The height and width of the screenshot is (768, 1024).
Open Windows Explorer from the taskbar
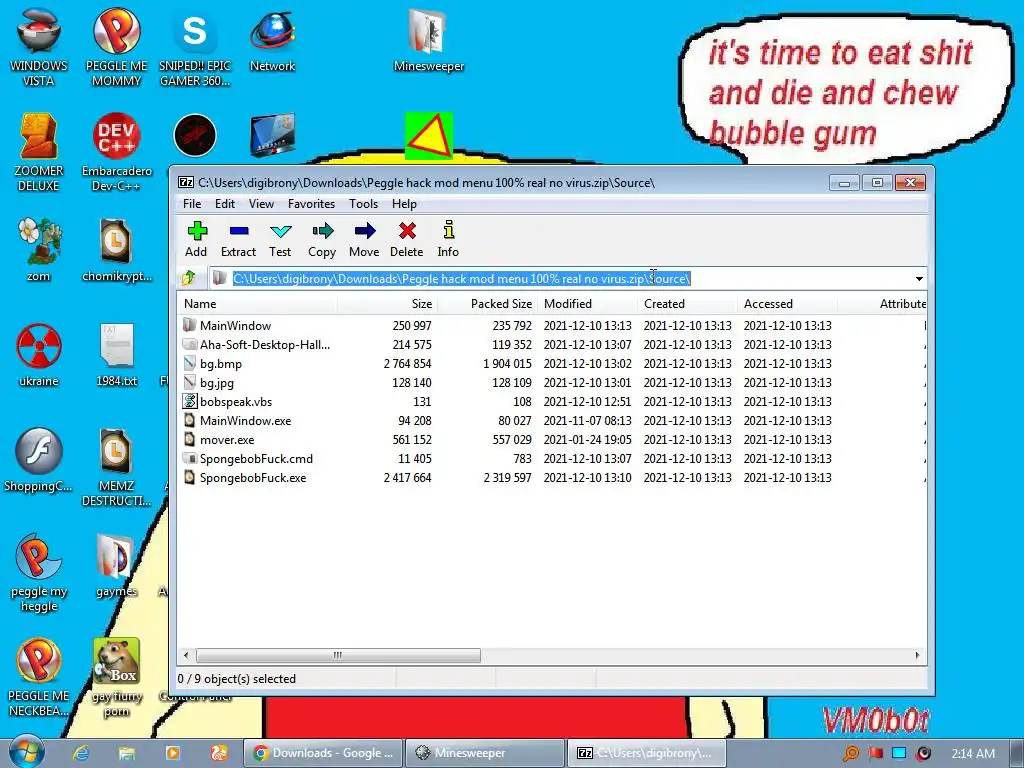click(127, 753)
